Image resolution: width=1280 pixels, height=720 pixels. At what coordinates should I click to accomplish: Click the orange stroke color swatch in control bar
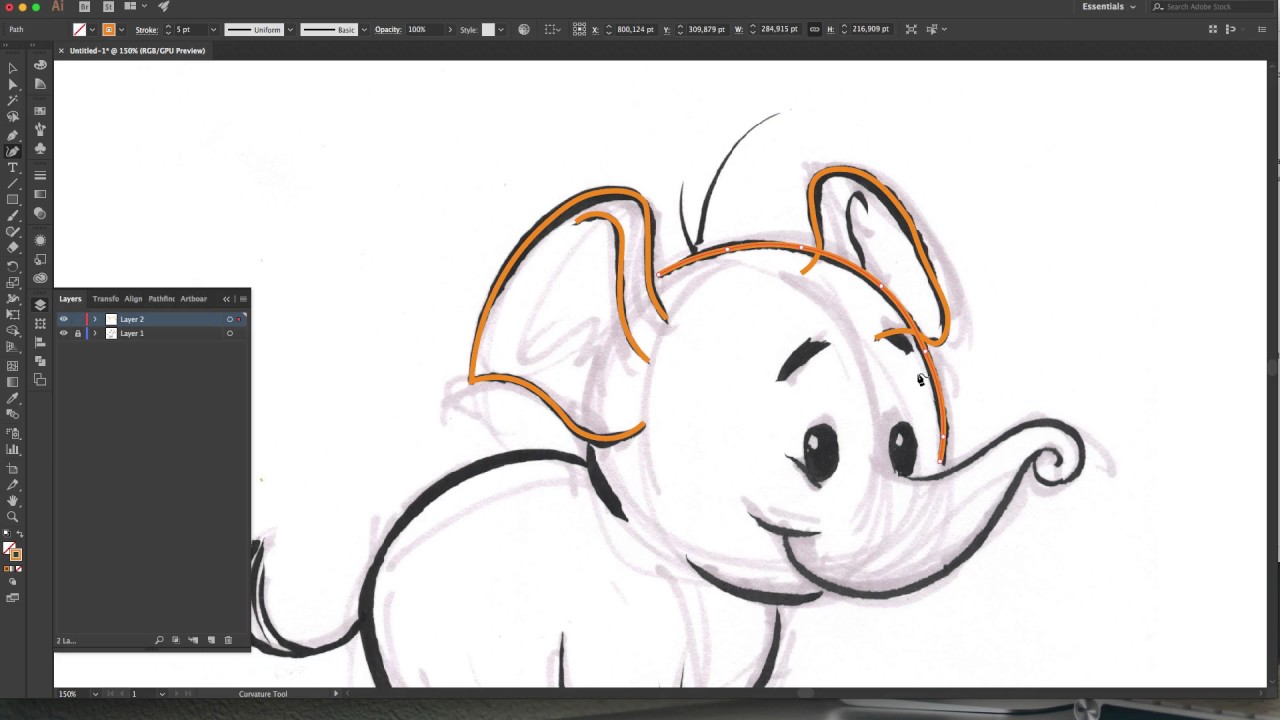click(108, 29)
